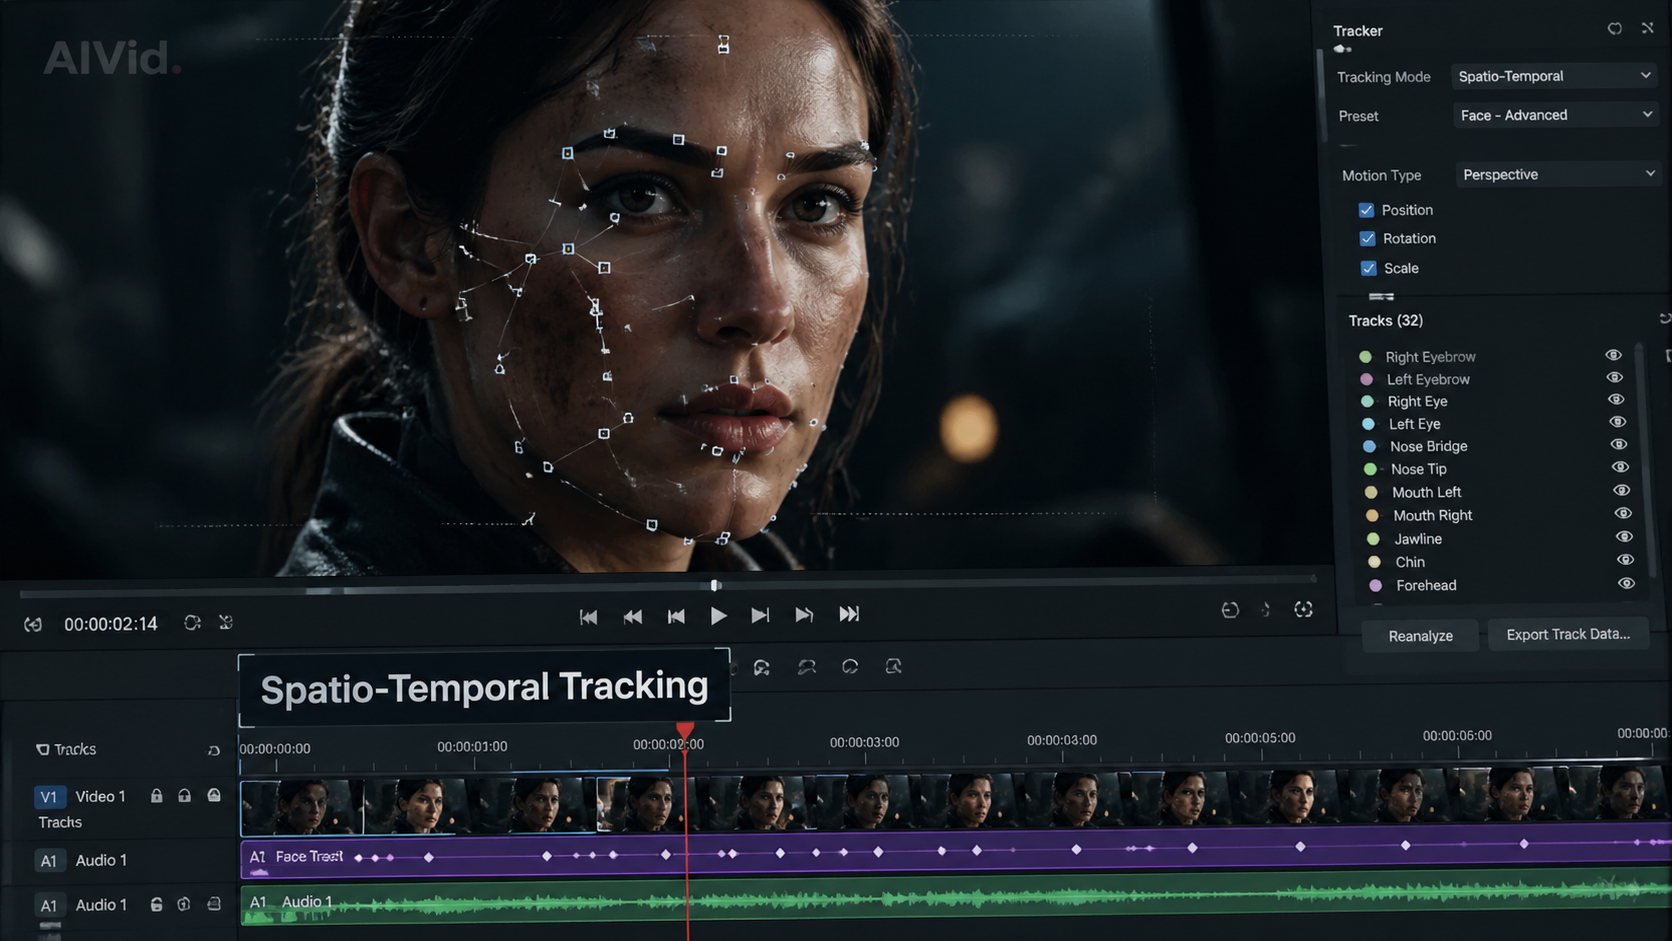This screenshot has width=1672, height=941.
Task: Click the lock icon on Video 1 track
Action: 156,796
